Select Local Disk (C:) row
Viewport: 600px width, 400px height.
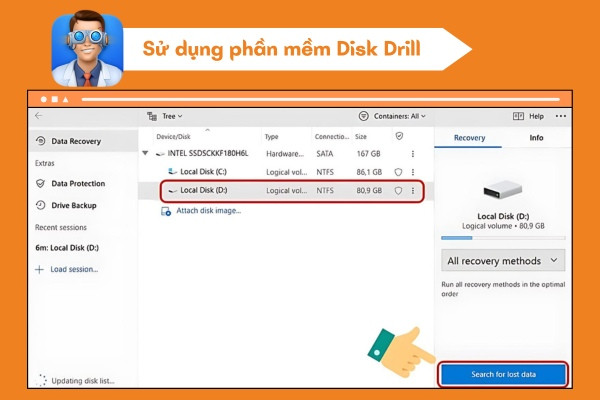point(285,172)
